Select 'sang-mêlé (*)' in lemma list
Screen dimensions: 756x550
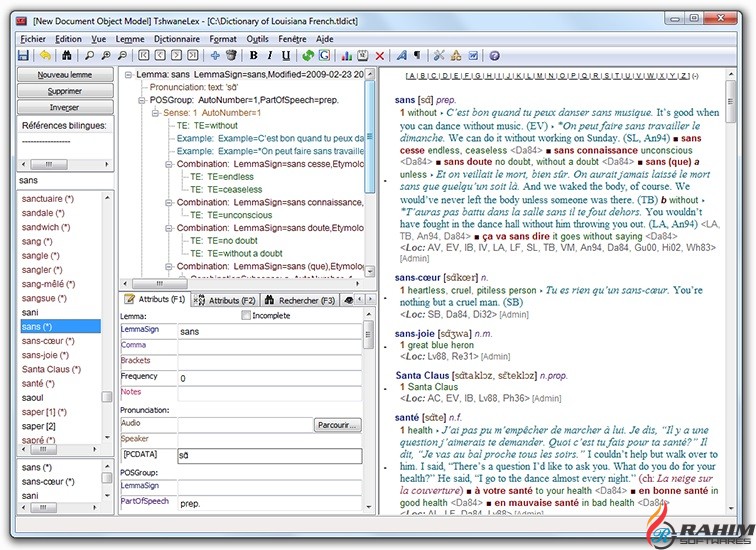pos(48,284)
